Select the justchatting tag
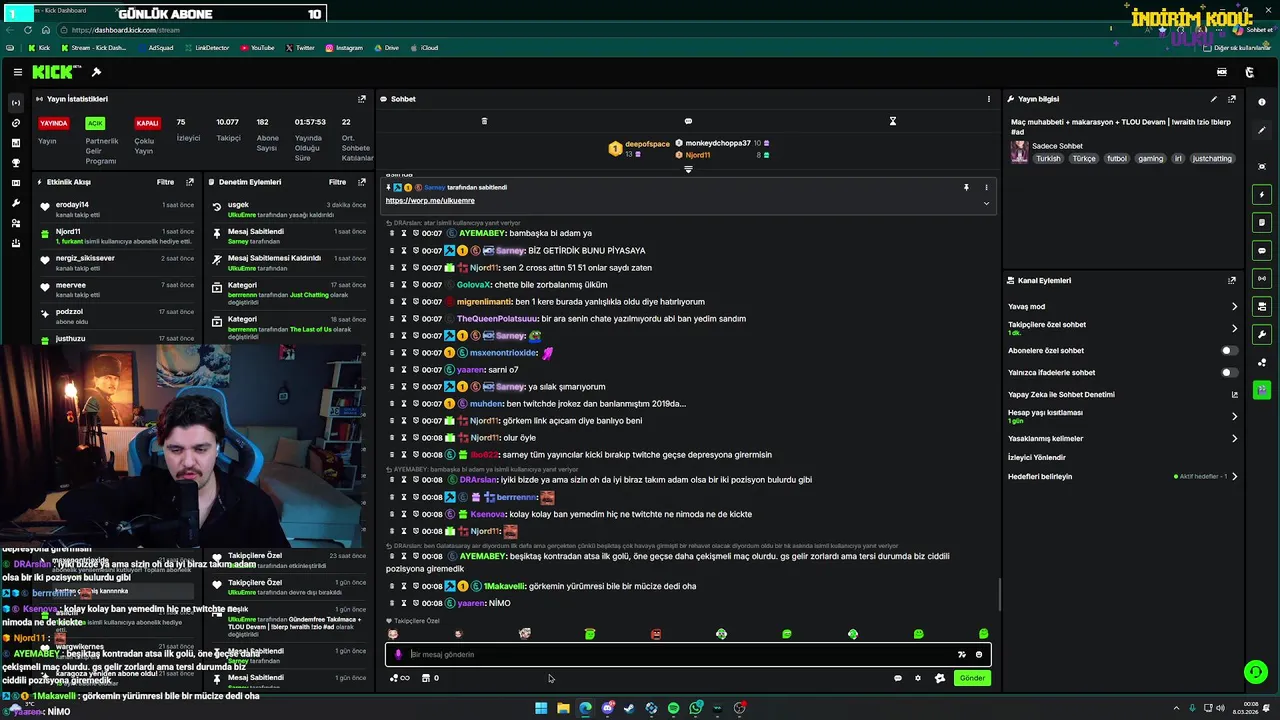The height and width of the screenshot is (720, 1280). pos(1212,159)
